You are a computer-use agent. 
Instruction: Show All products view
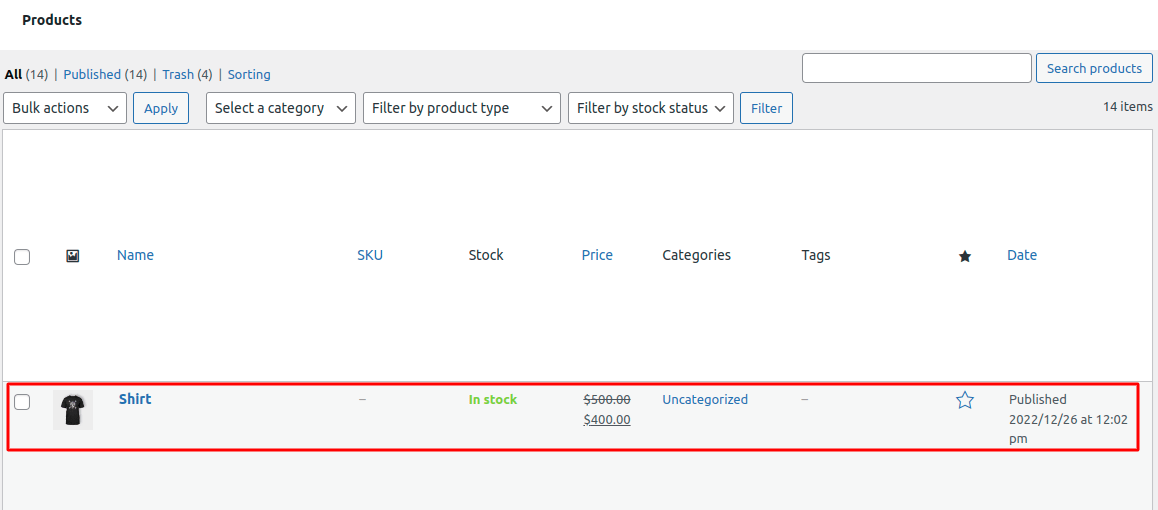click(x=13, y=74)
